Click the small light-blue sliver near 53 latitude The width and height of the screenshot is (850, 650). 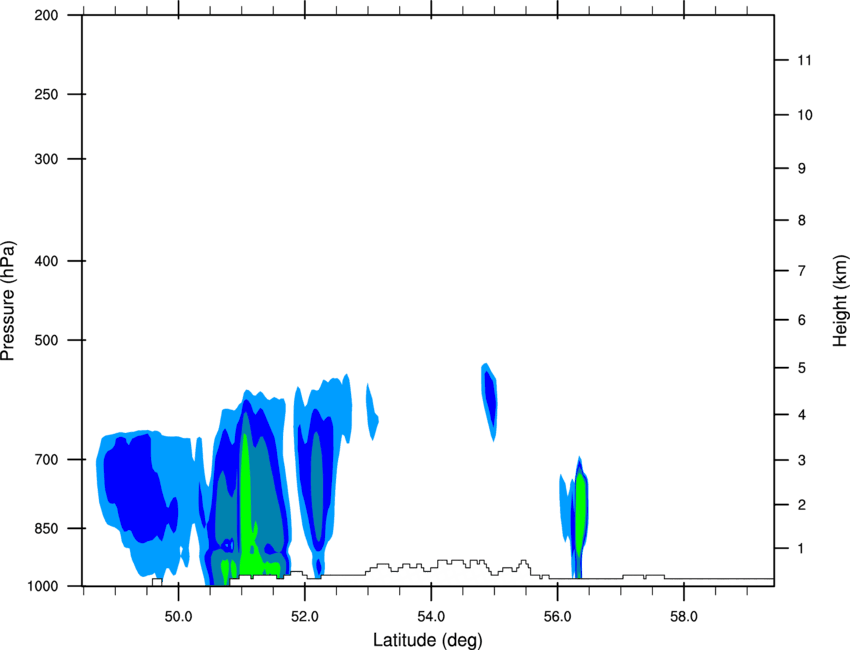point(372,412)
